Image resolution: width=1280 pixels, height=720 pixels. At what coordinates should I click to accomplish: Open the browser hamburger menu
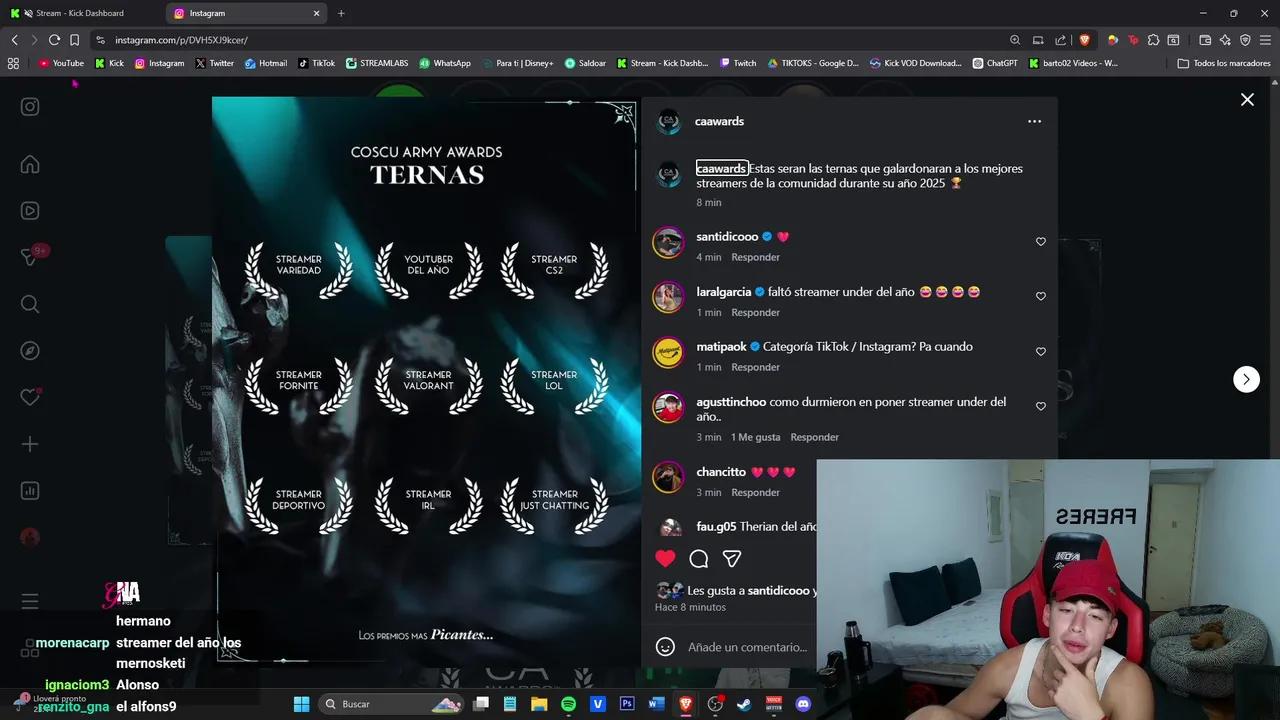point(1265,40)
